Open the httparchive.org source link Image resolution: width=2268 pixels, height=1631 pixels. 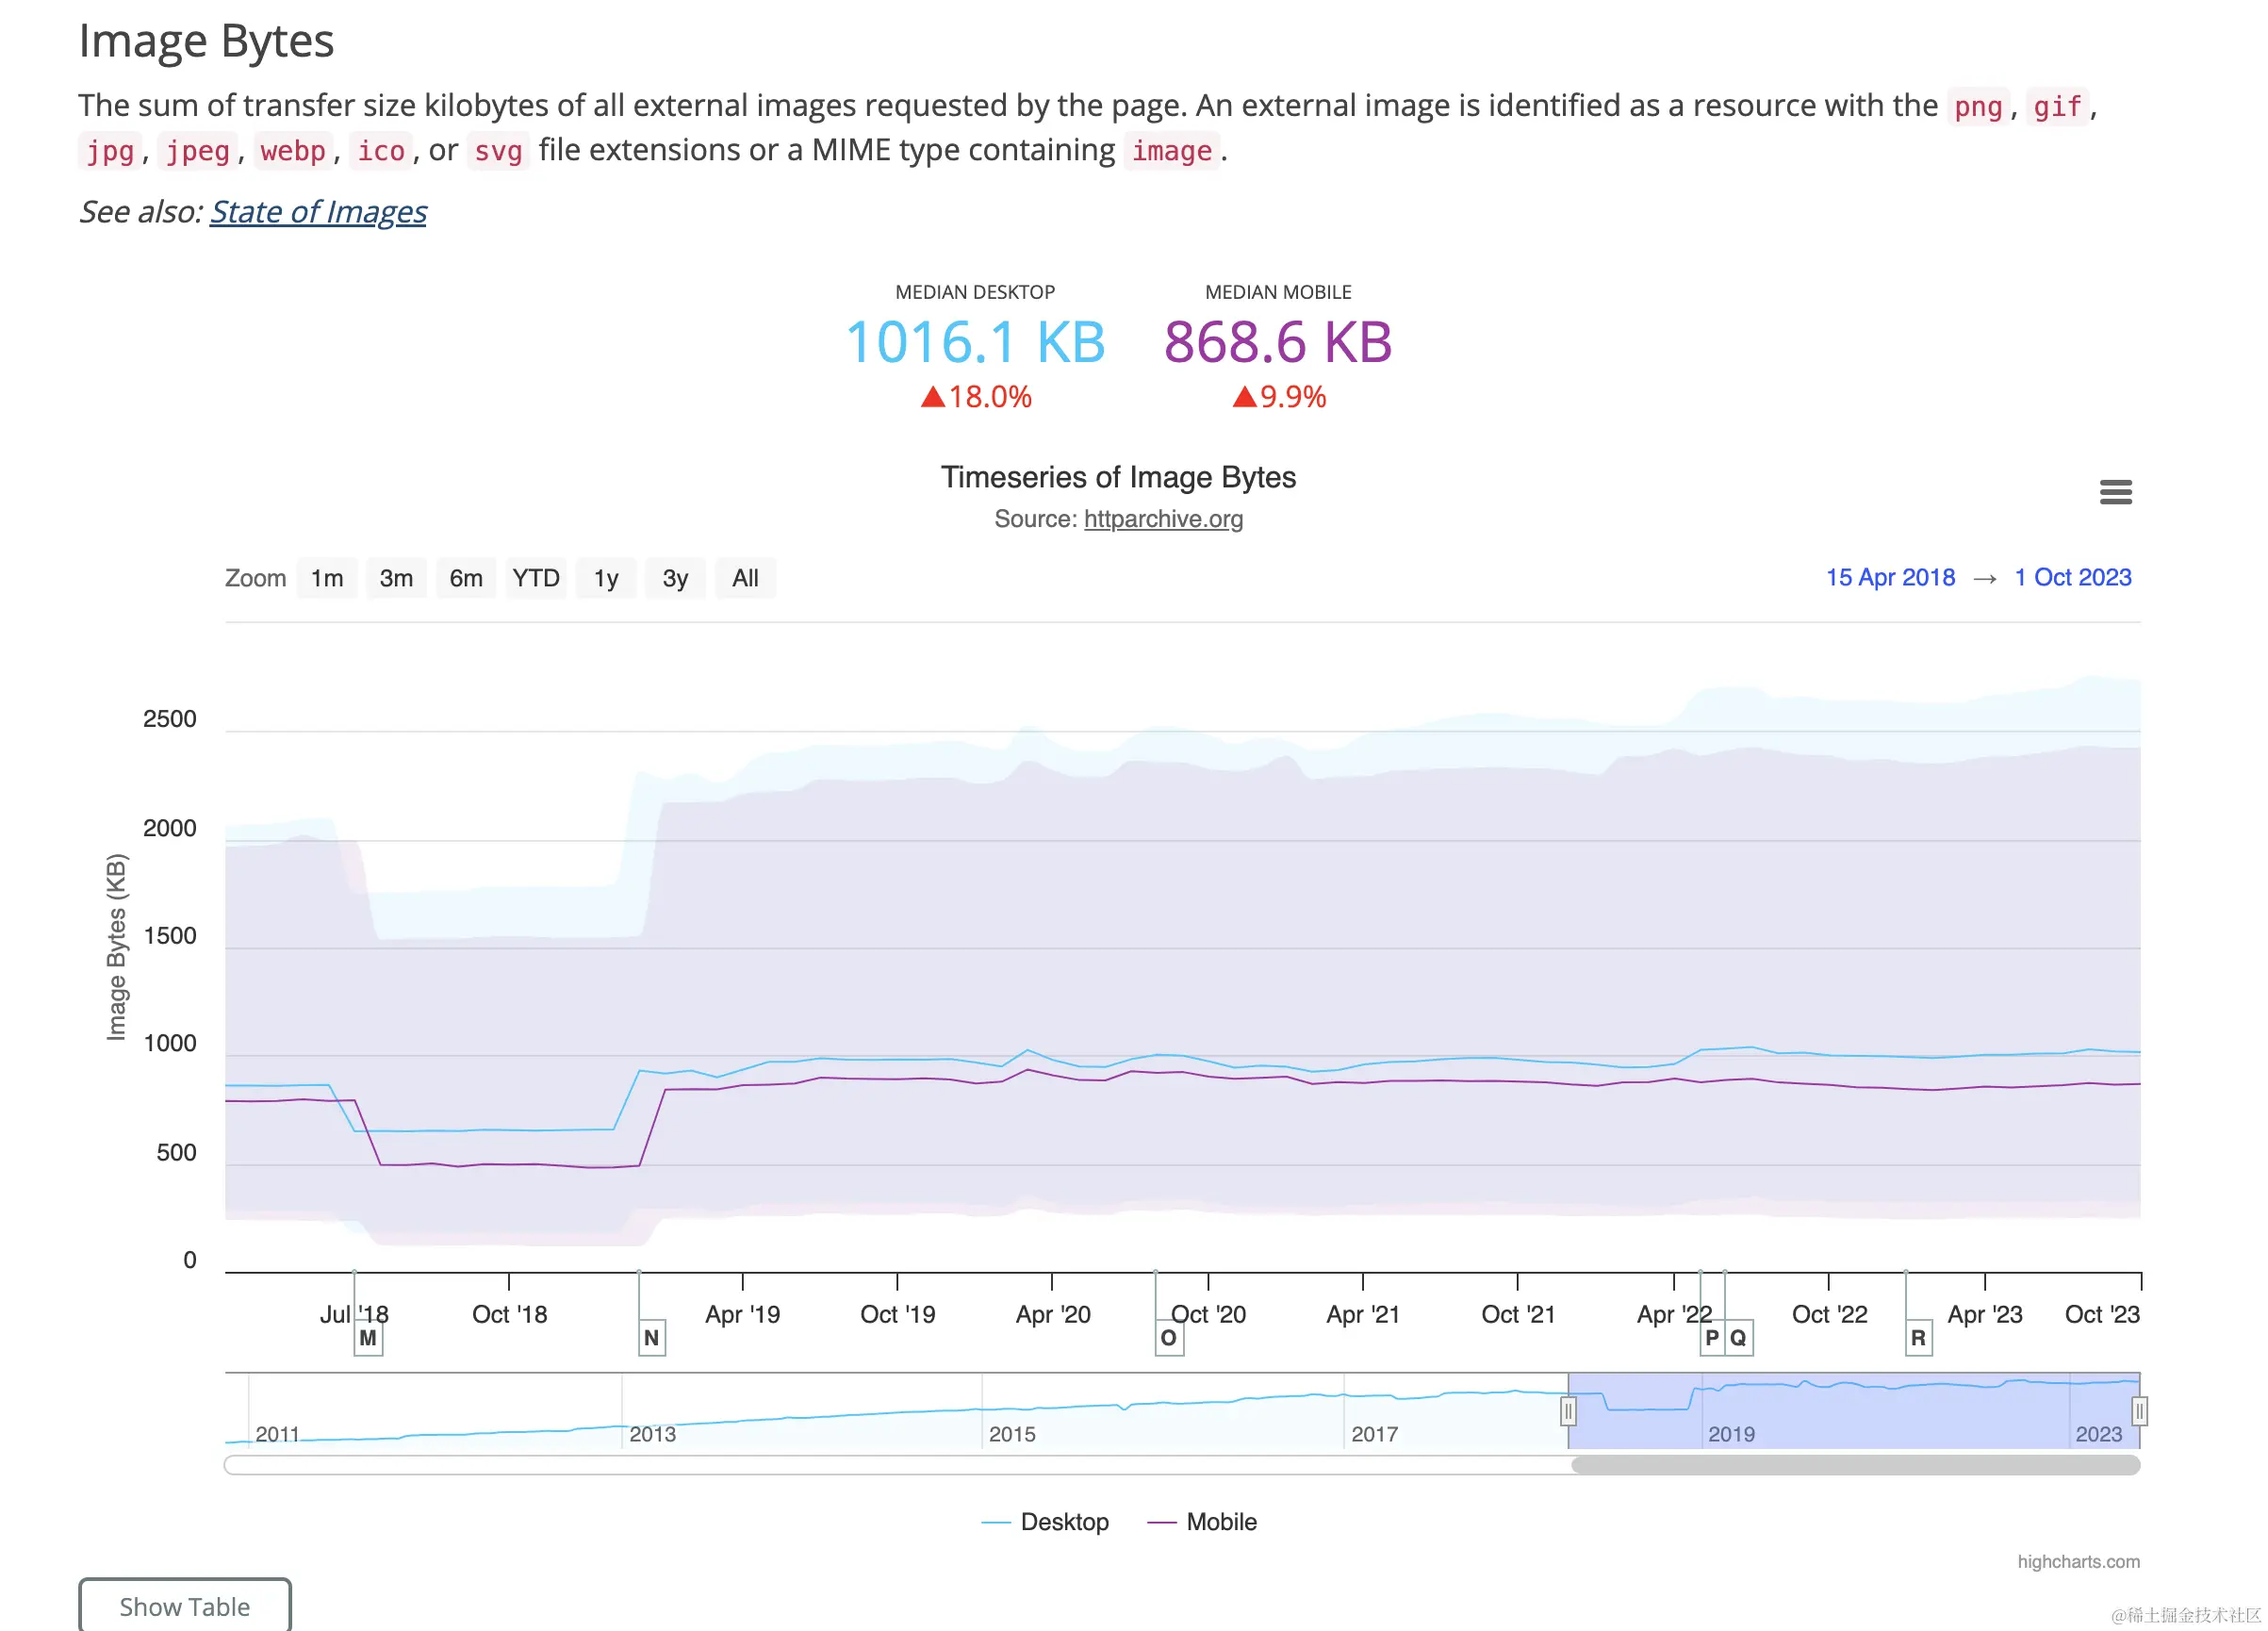click(1163, 519)
